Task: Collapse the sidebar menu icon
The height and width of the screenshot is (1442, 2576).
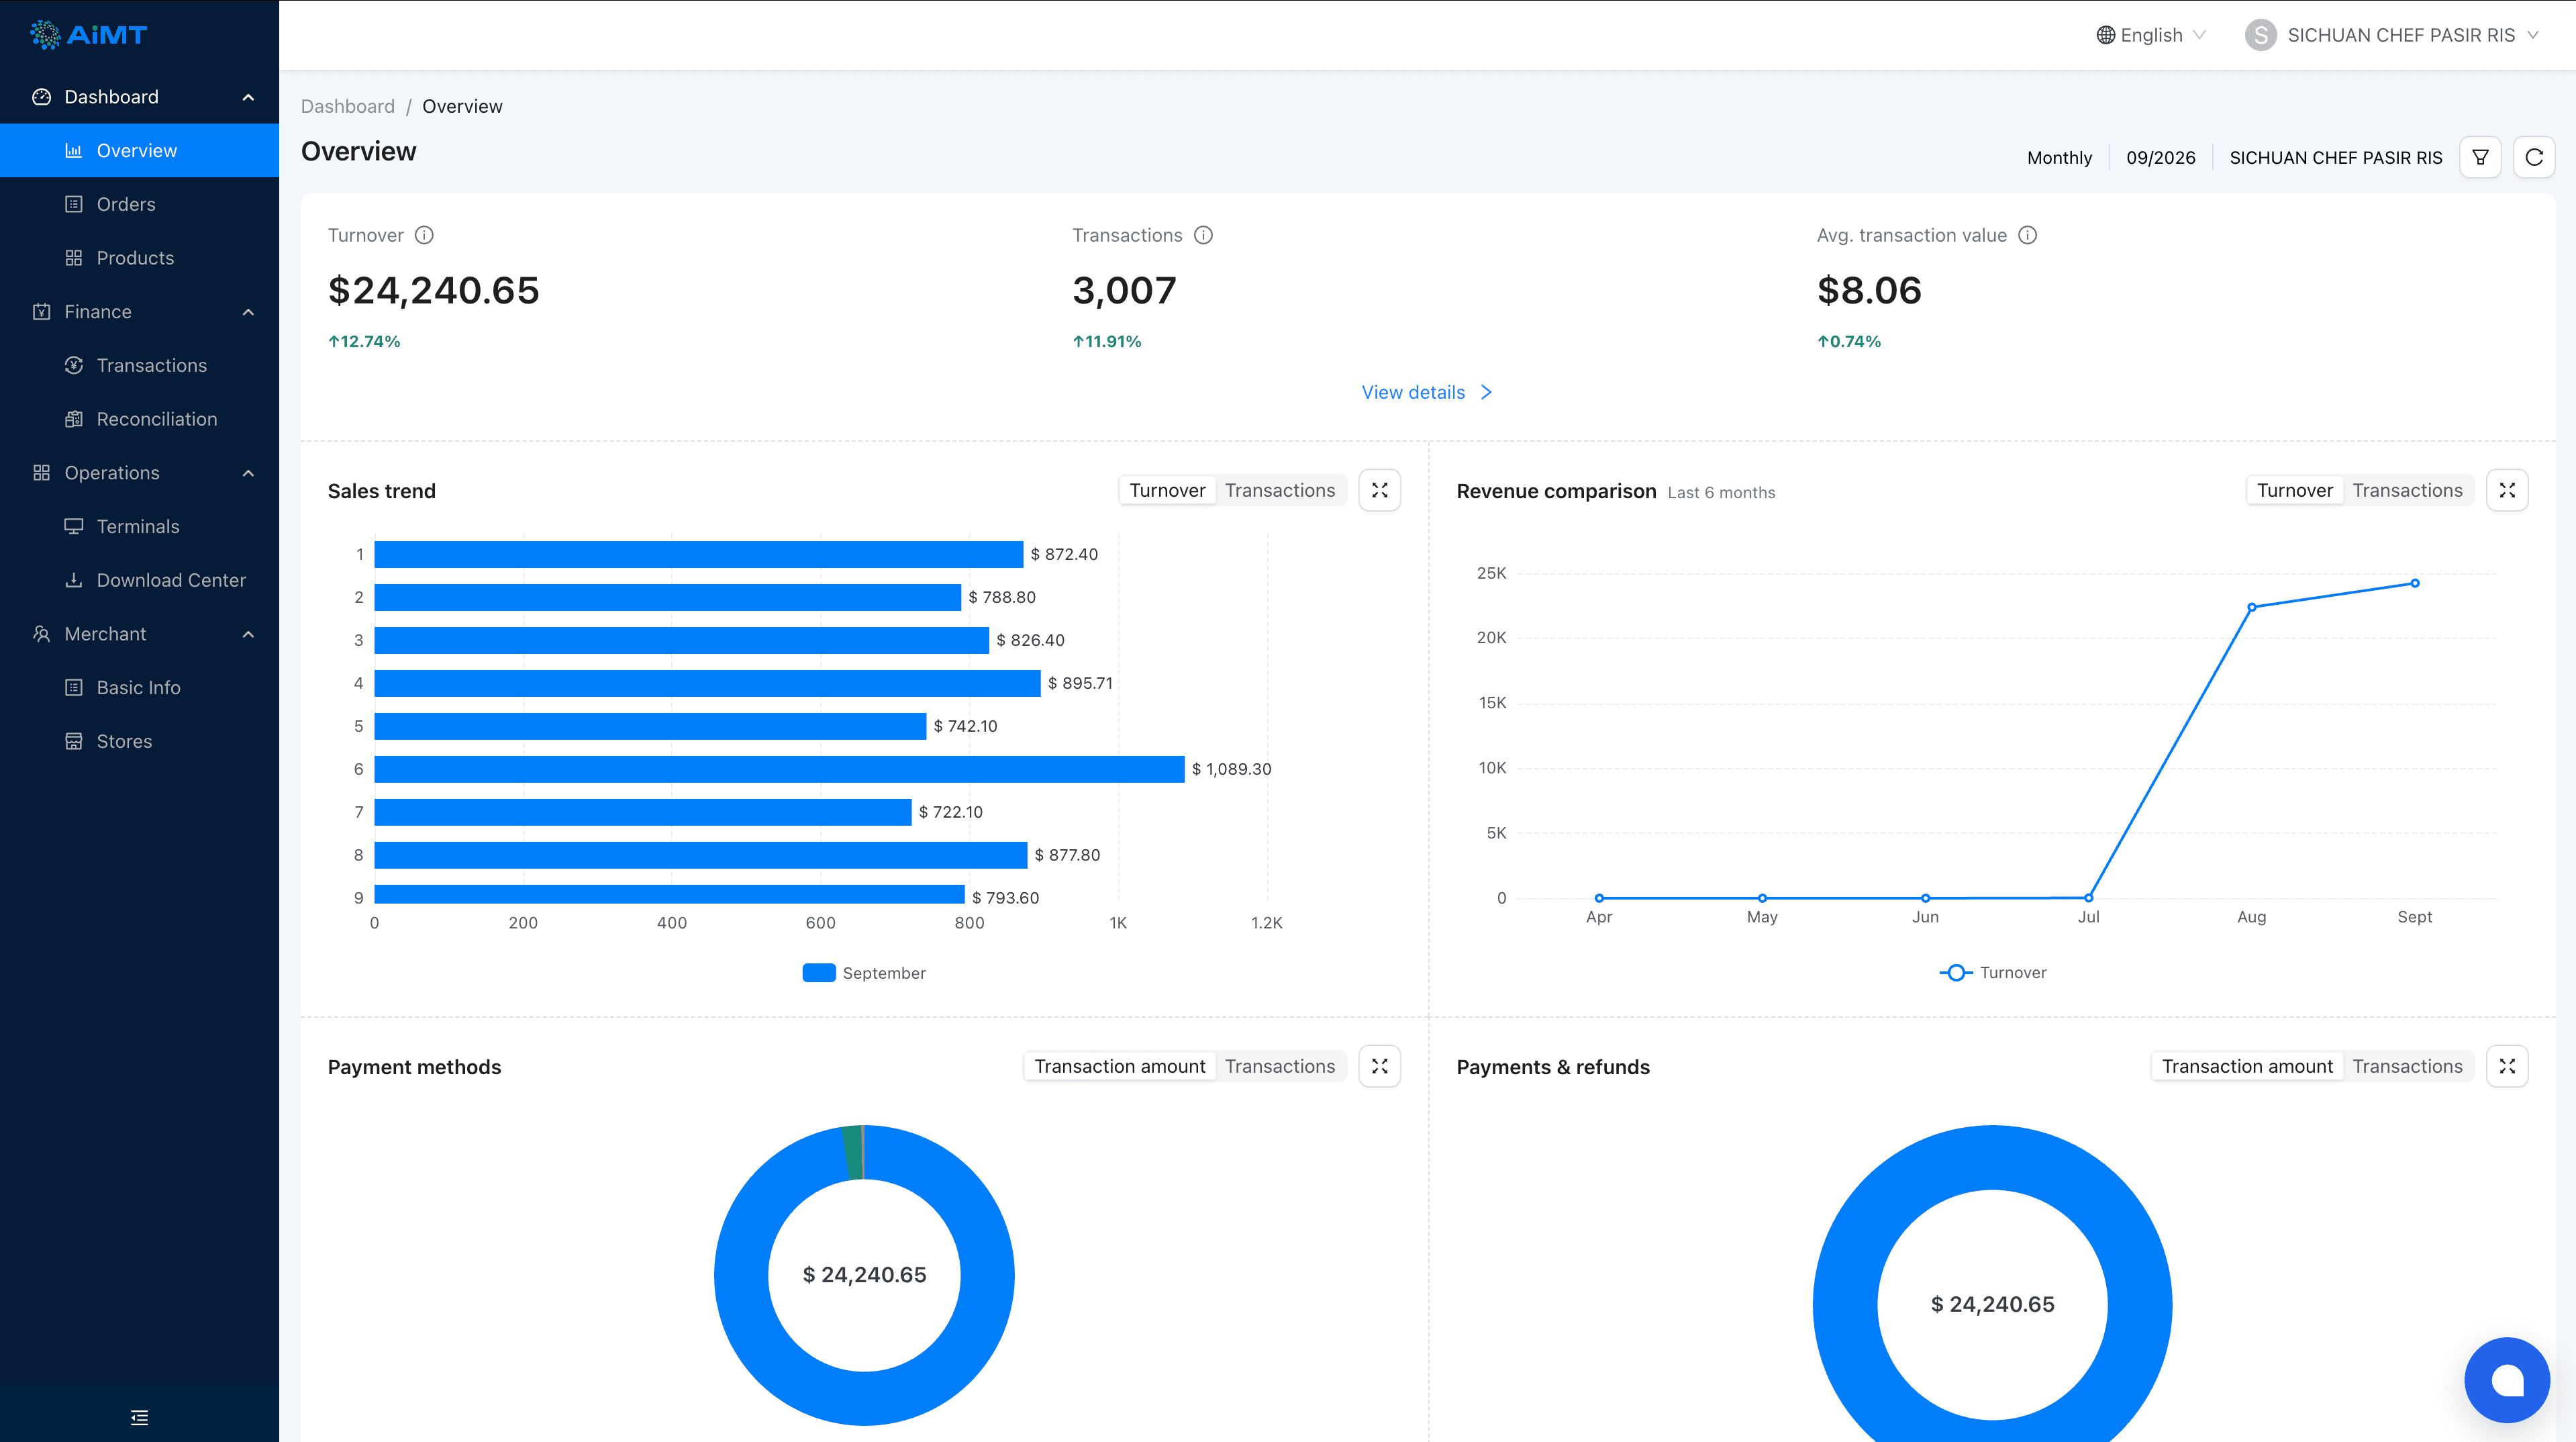Action: 139,1417
